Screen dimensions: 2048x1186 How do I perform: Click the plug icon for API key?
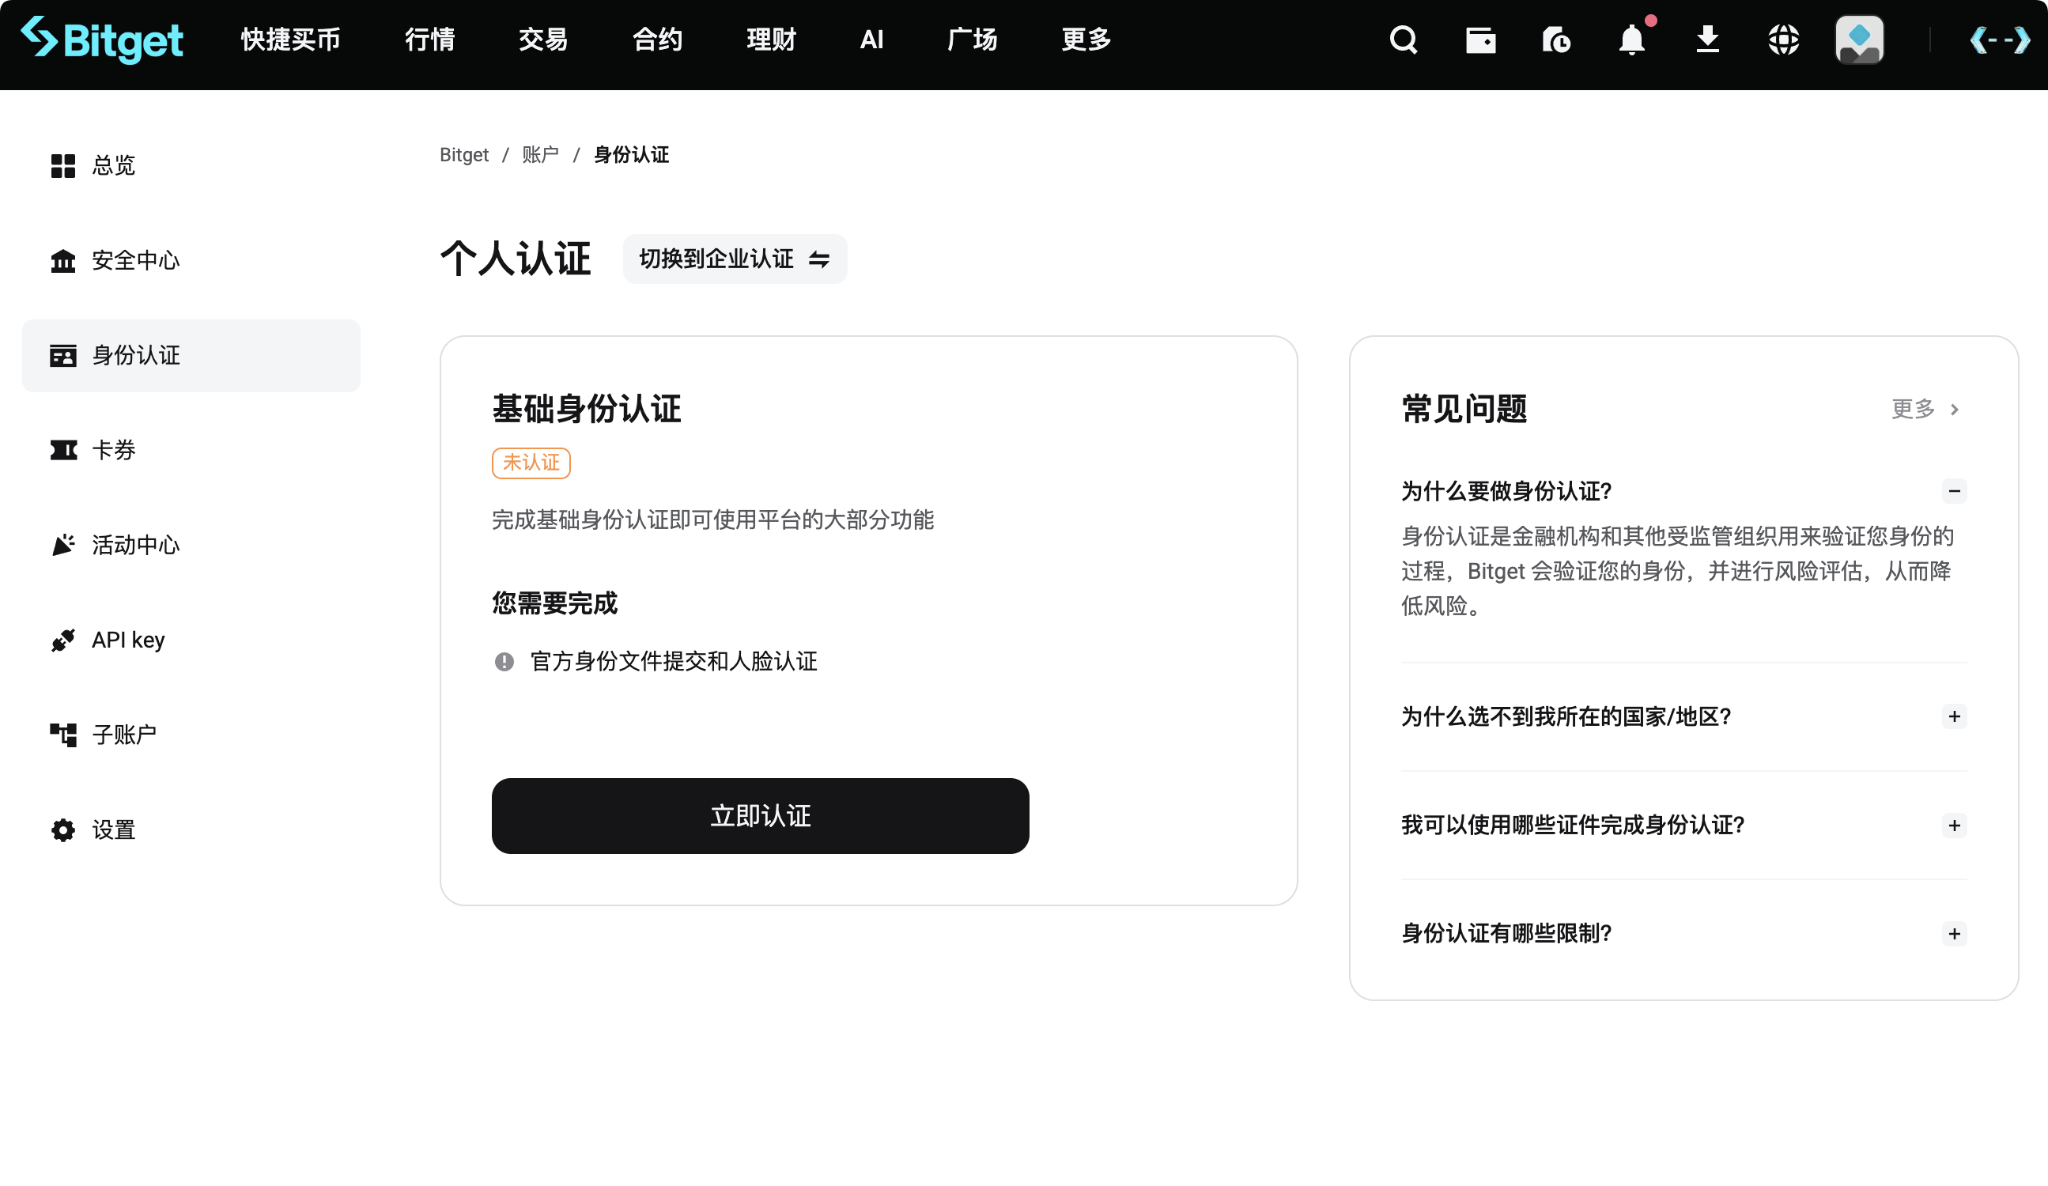[x=63, y=640]
